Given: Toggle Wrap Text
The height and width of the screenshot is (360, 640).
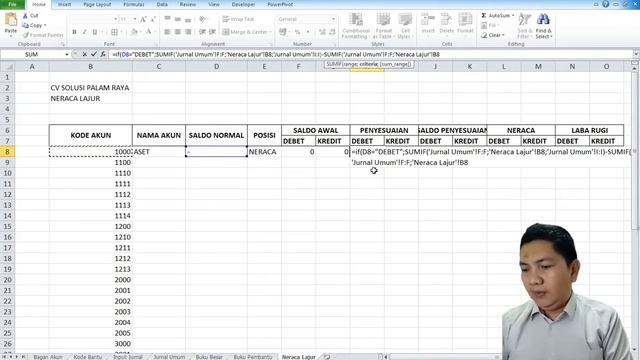Looking at the screenshot, I should pos(238,19).
